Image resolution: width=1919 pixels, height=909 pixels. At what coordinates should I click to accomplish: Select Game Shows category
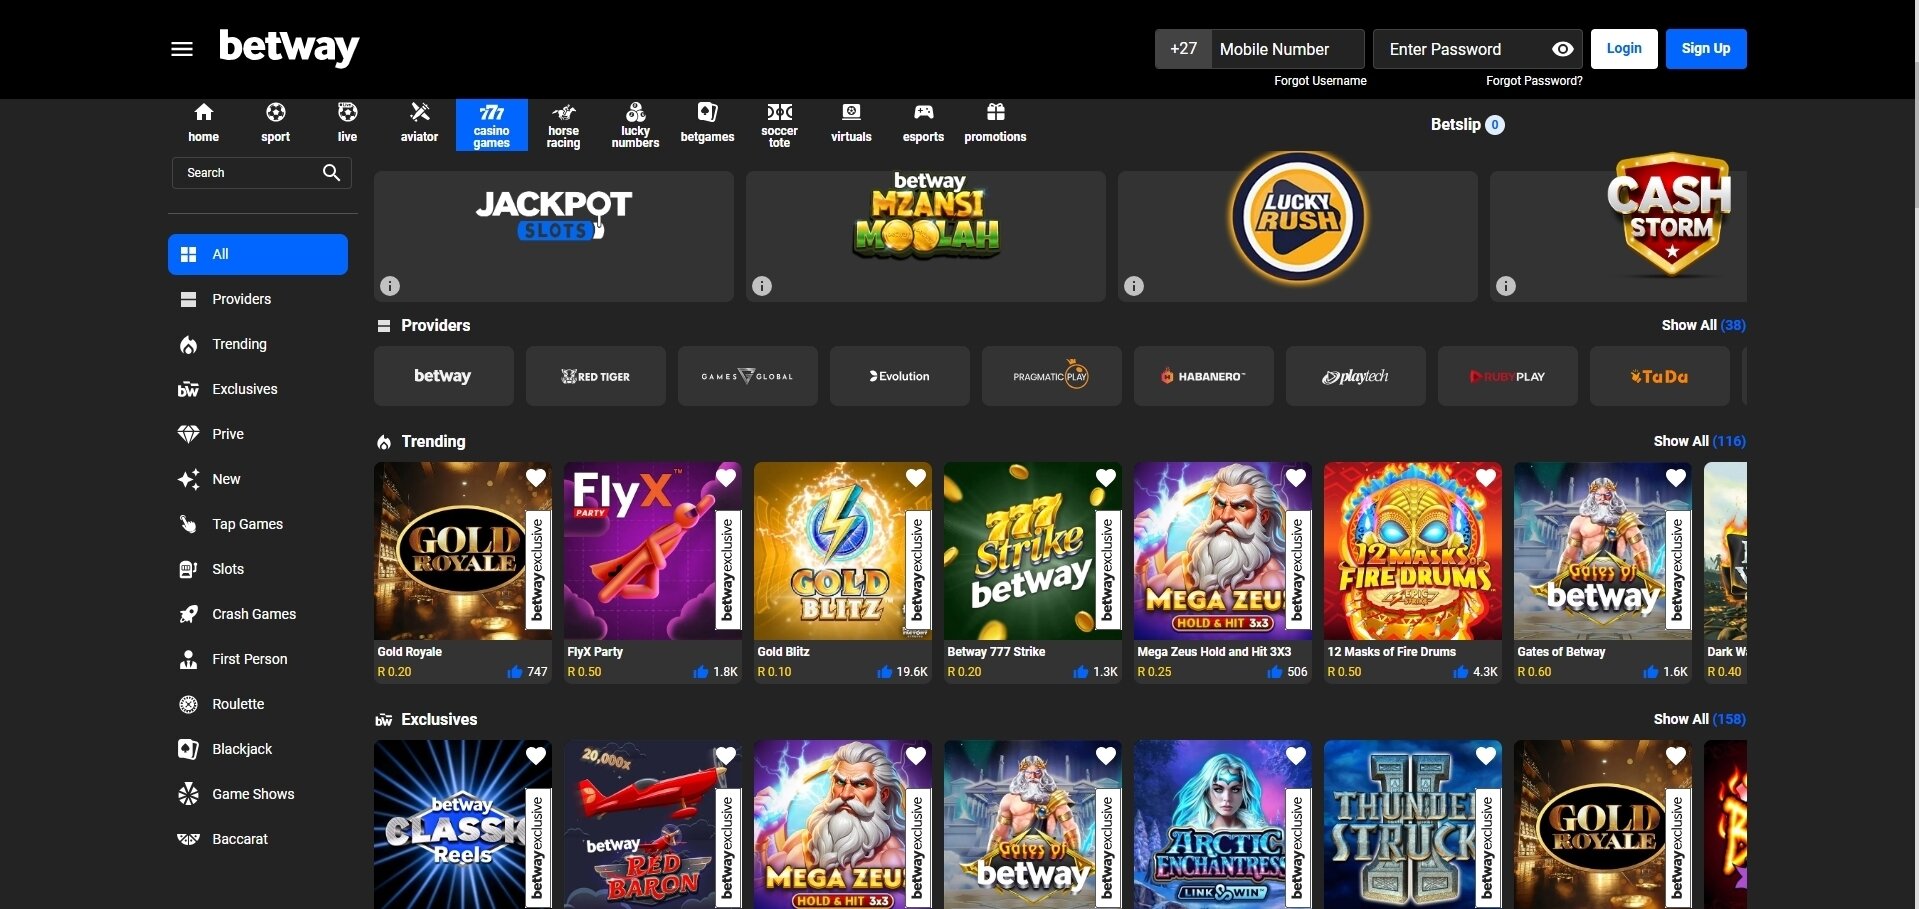[258, 794]
